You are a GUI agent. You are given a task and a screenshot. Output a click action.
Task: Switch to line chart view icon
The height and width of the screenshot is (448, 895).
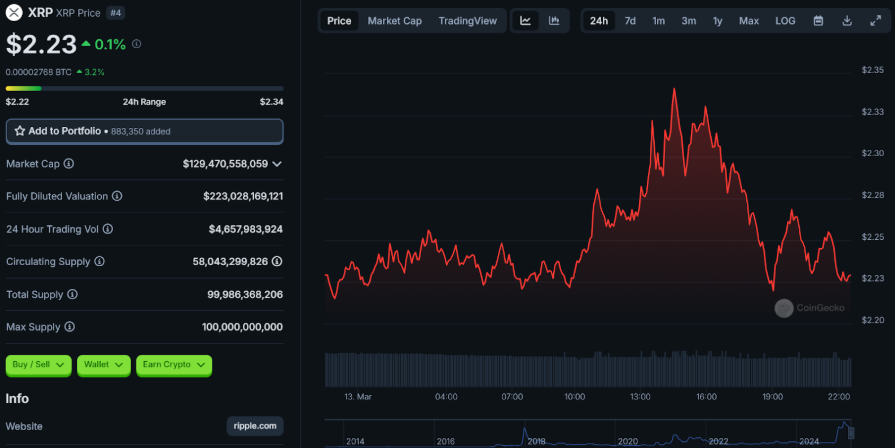[x=526, y=21]
